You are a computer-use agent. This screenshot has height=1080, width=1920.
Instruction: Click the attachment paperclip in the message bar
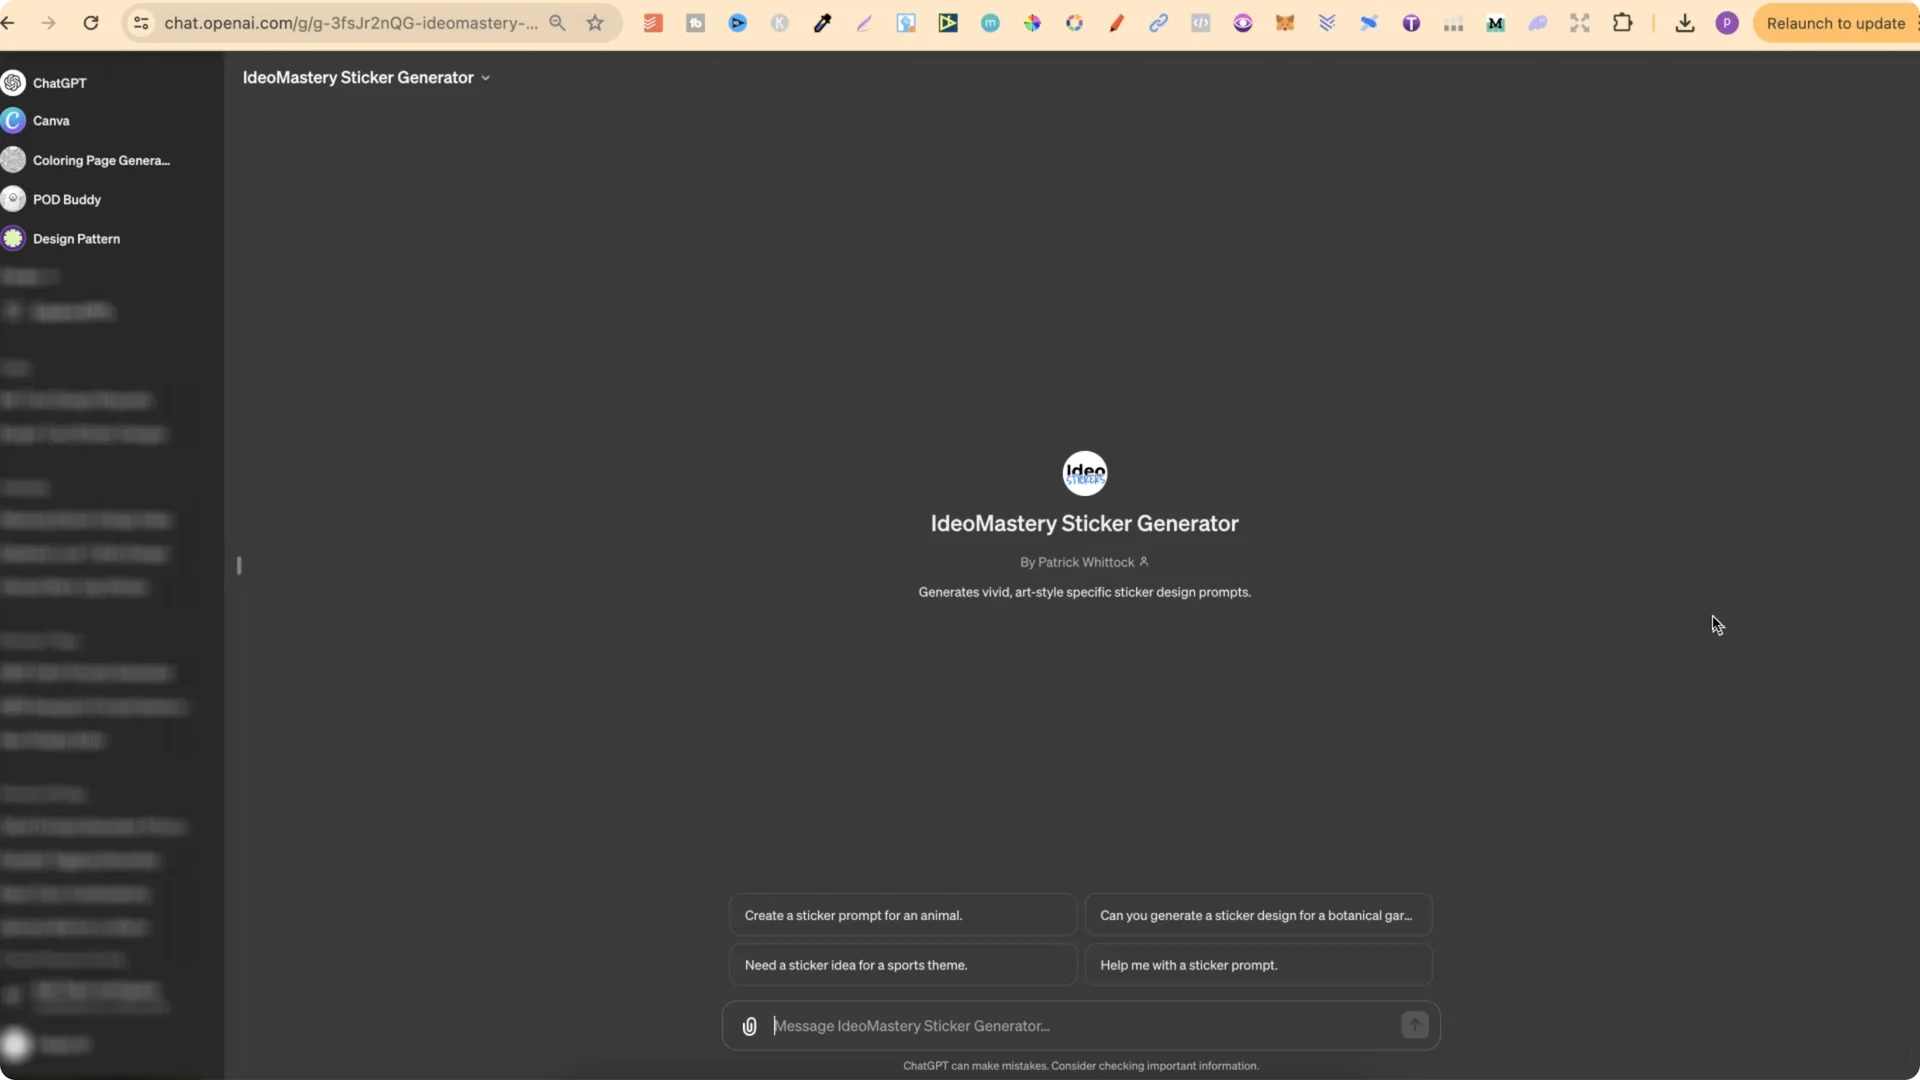[749, 1025]
